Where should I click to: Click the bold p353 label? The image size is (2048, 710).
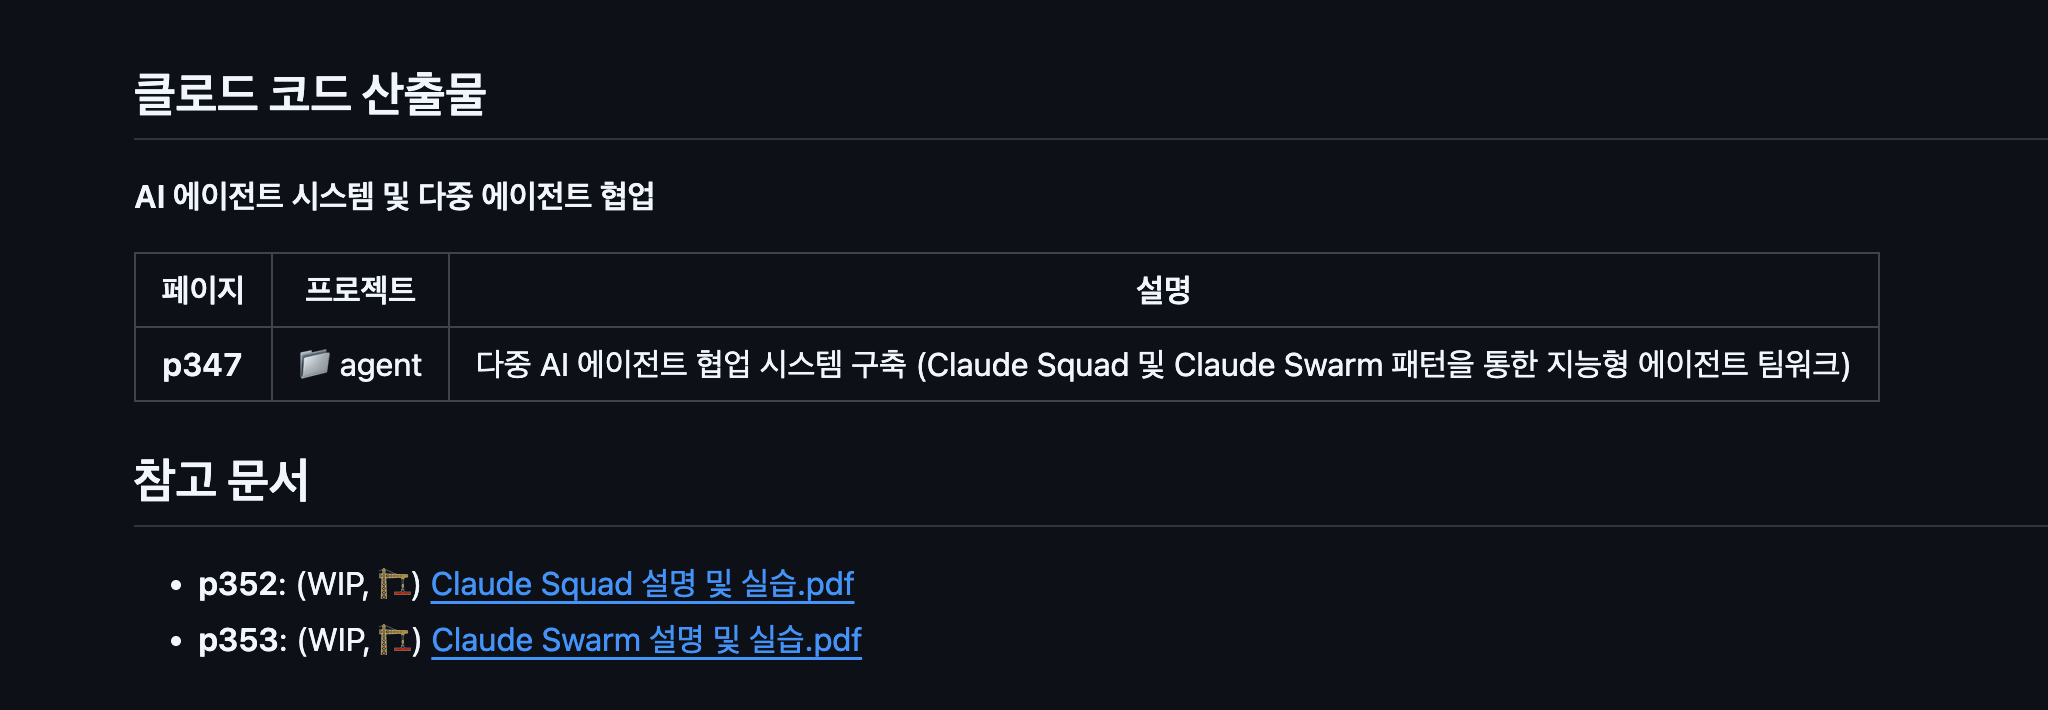click(x=238, y=639)
